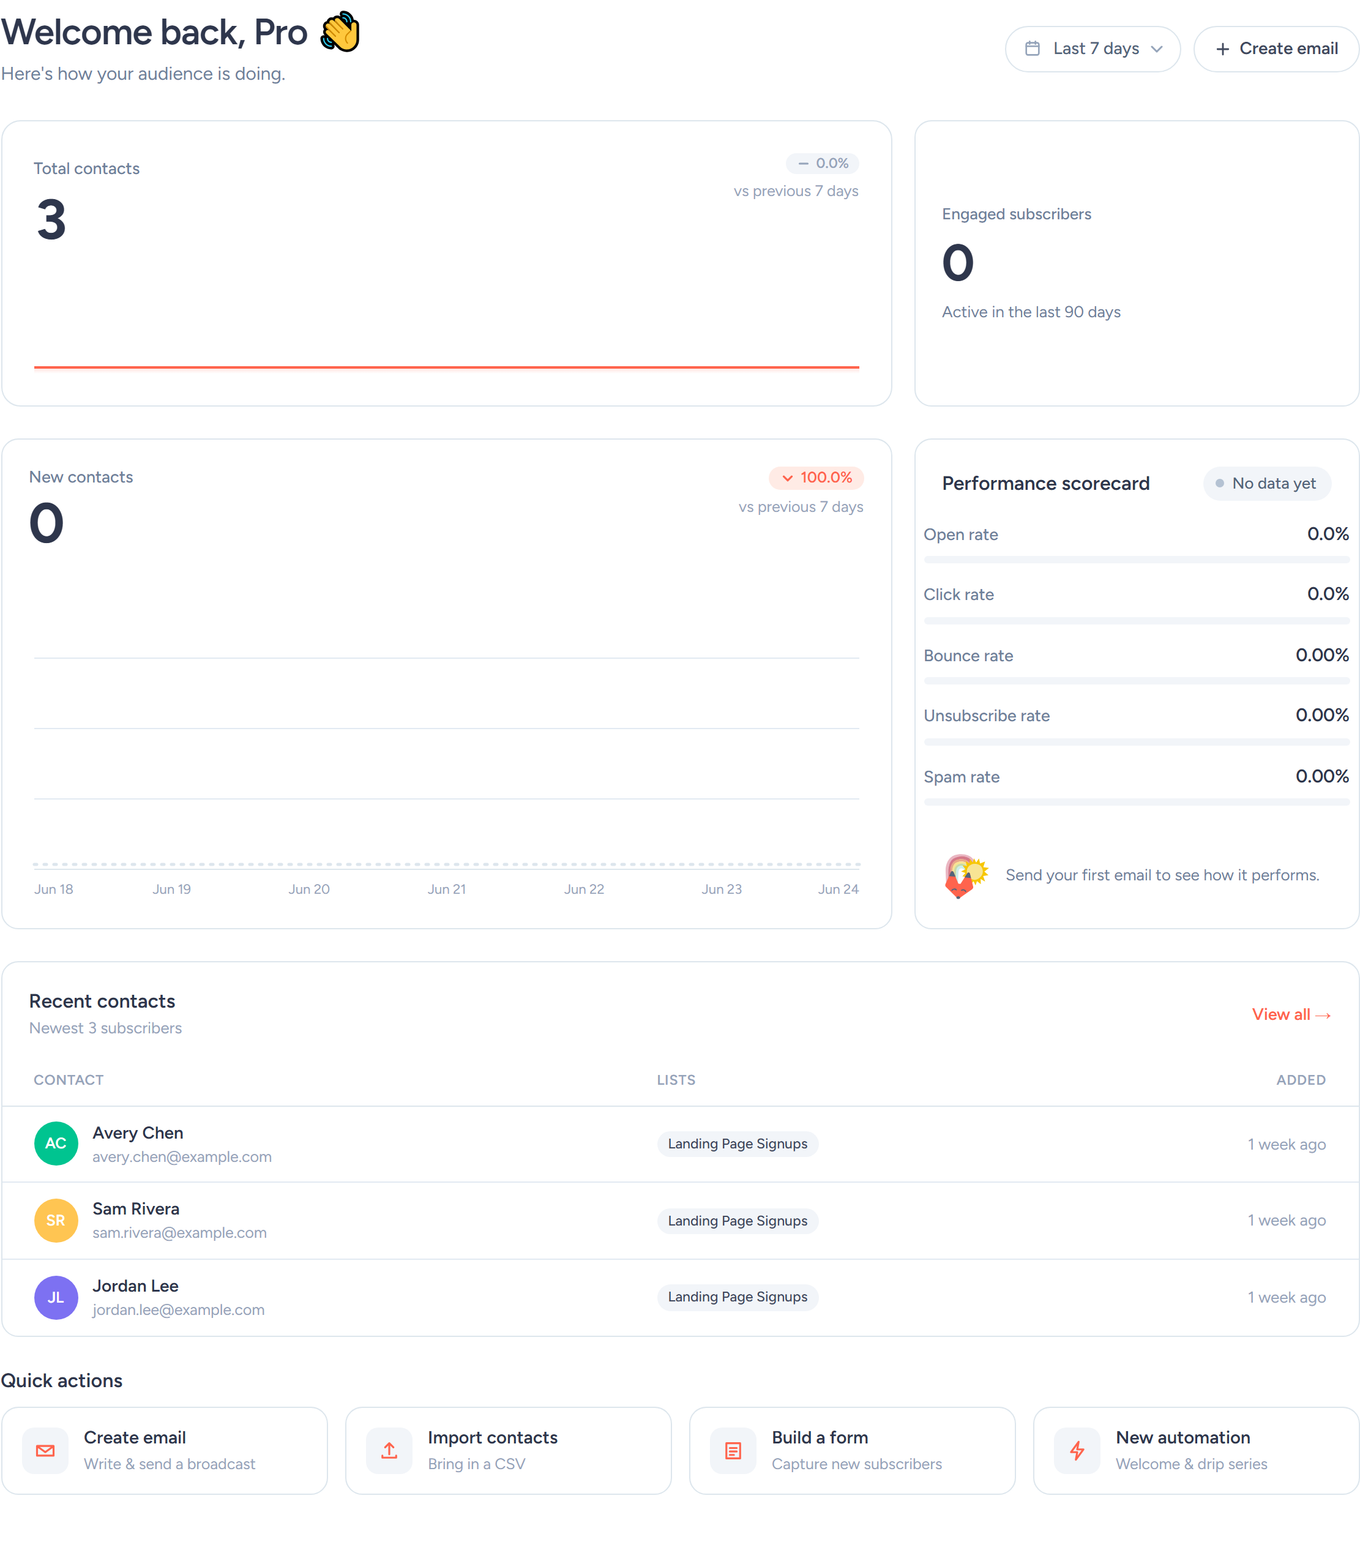Open the Build a form quick action card
1360x1544 pixels.
(852, 1451)
